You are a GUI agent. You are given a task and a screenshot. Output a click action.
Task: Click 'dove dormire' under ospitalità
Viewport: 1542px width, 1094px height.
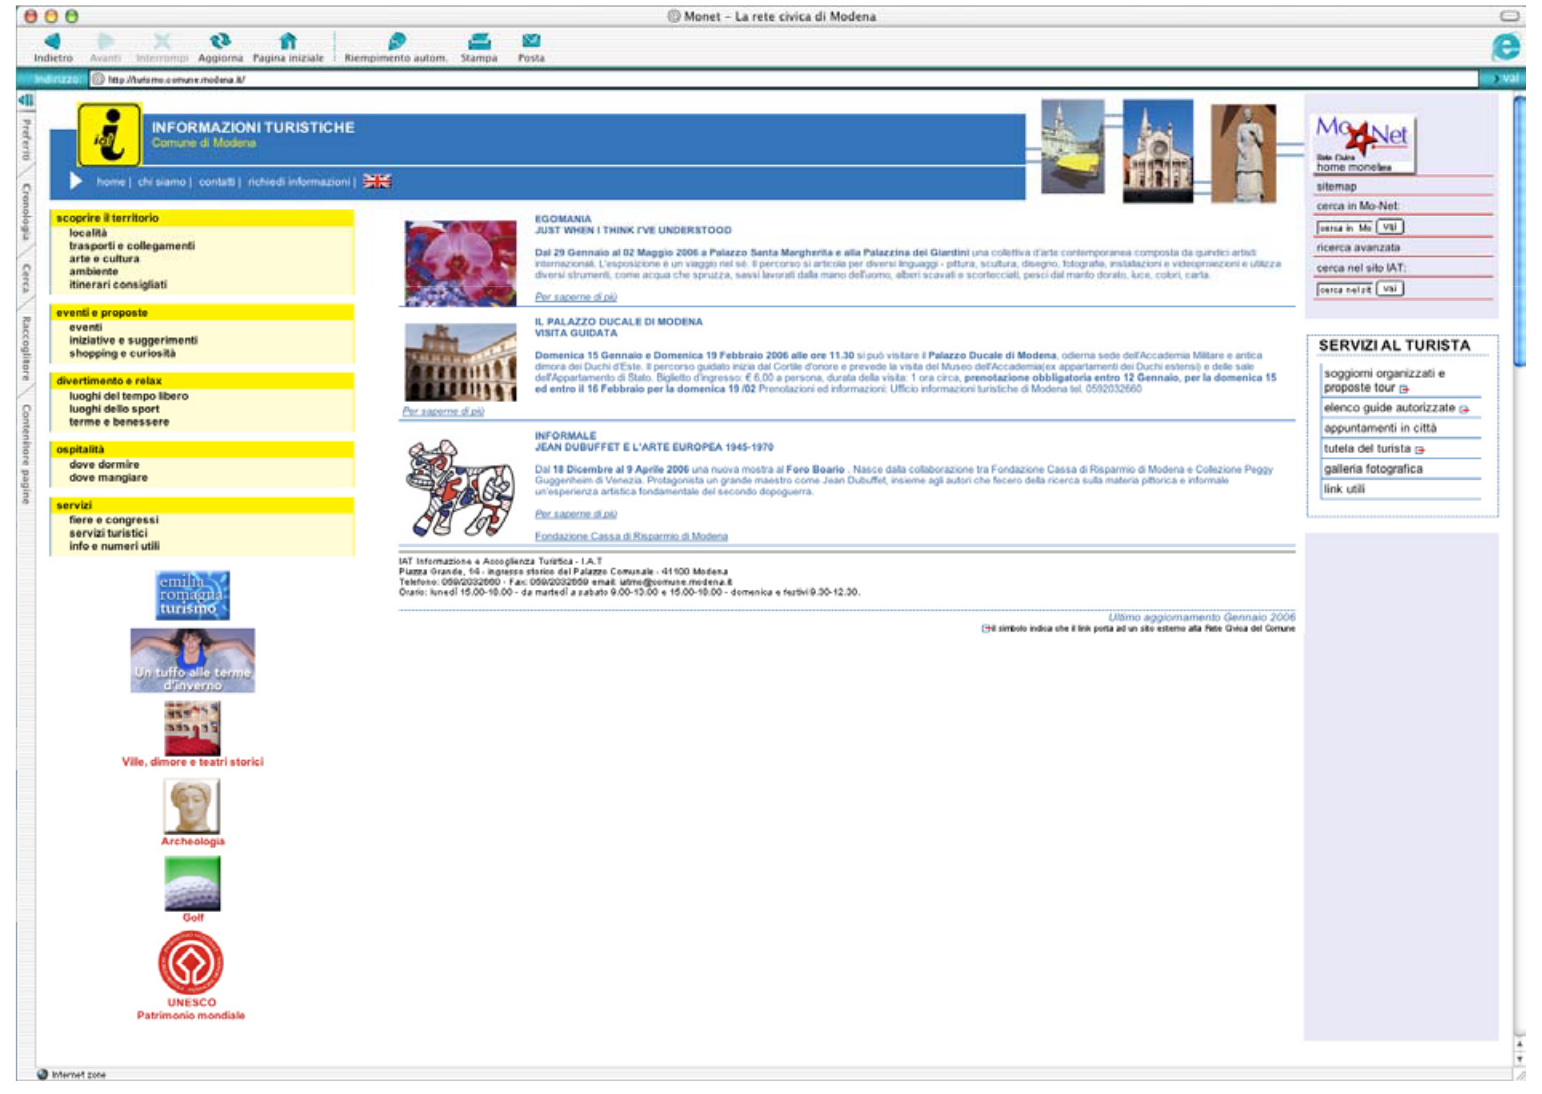click(x=104, y=465)
